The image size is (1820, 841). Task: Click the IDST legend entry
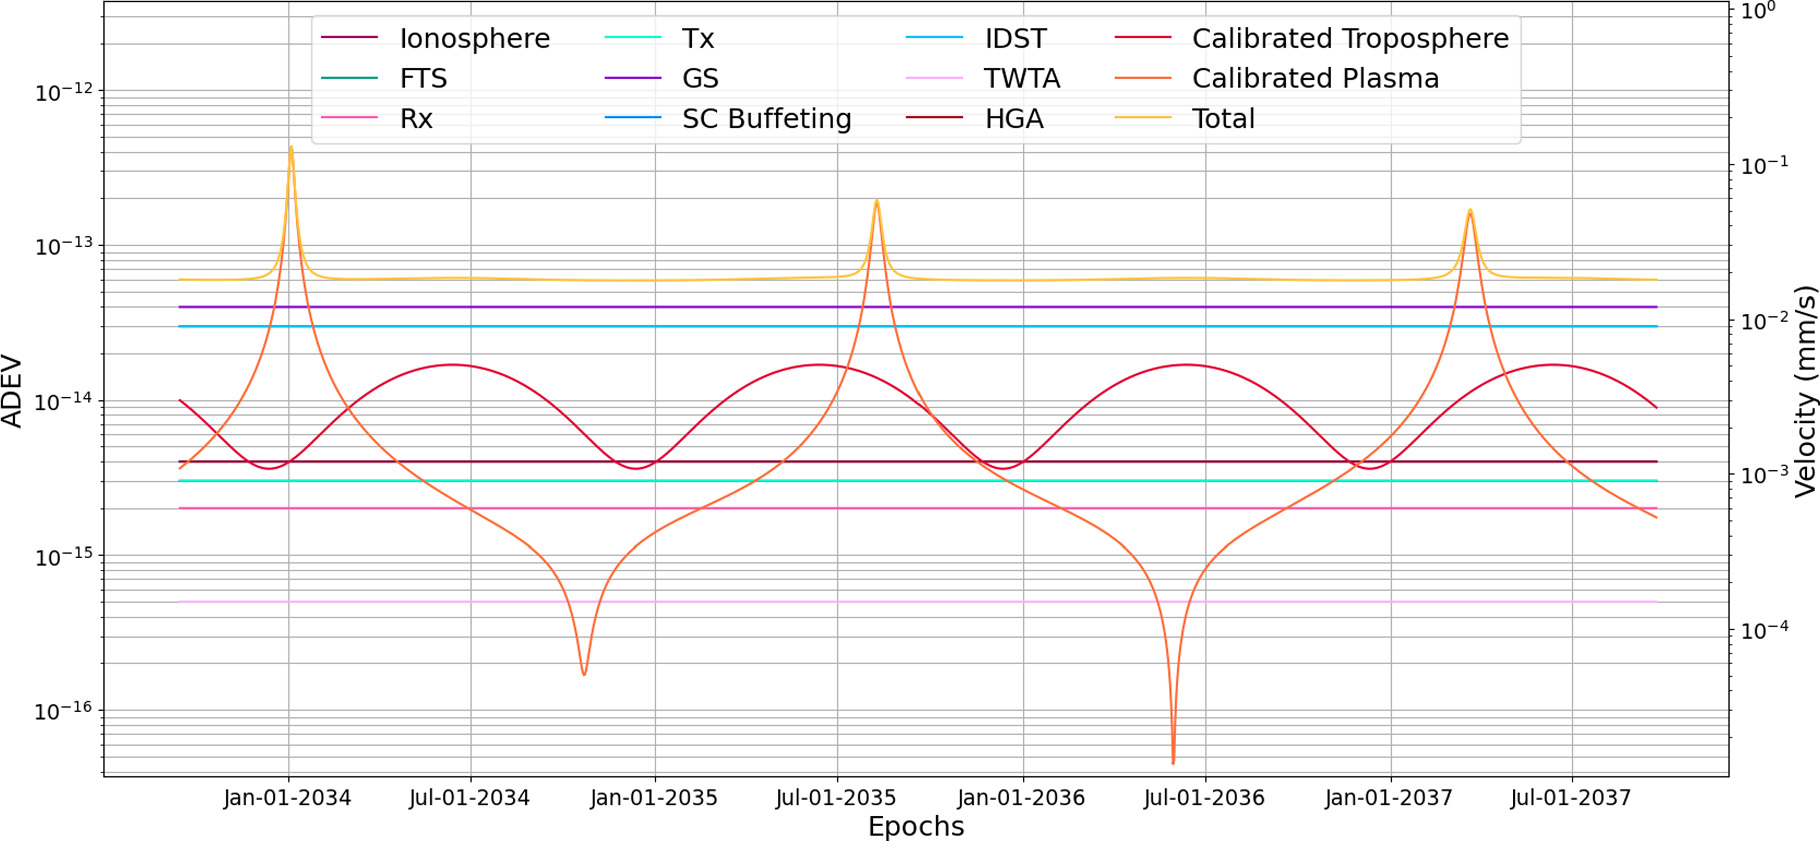tap(1015, 39)
